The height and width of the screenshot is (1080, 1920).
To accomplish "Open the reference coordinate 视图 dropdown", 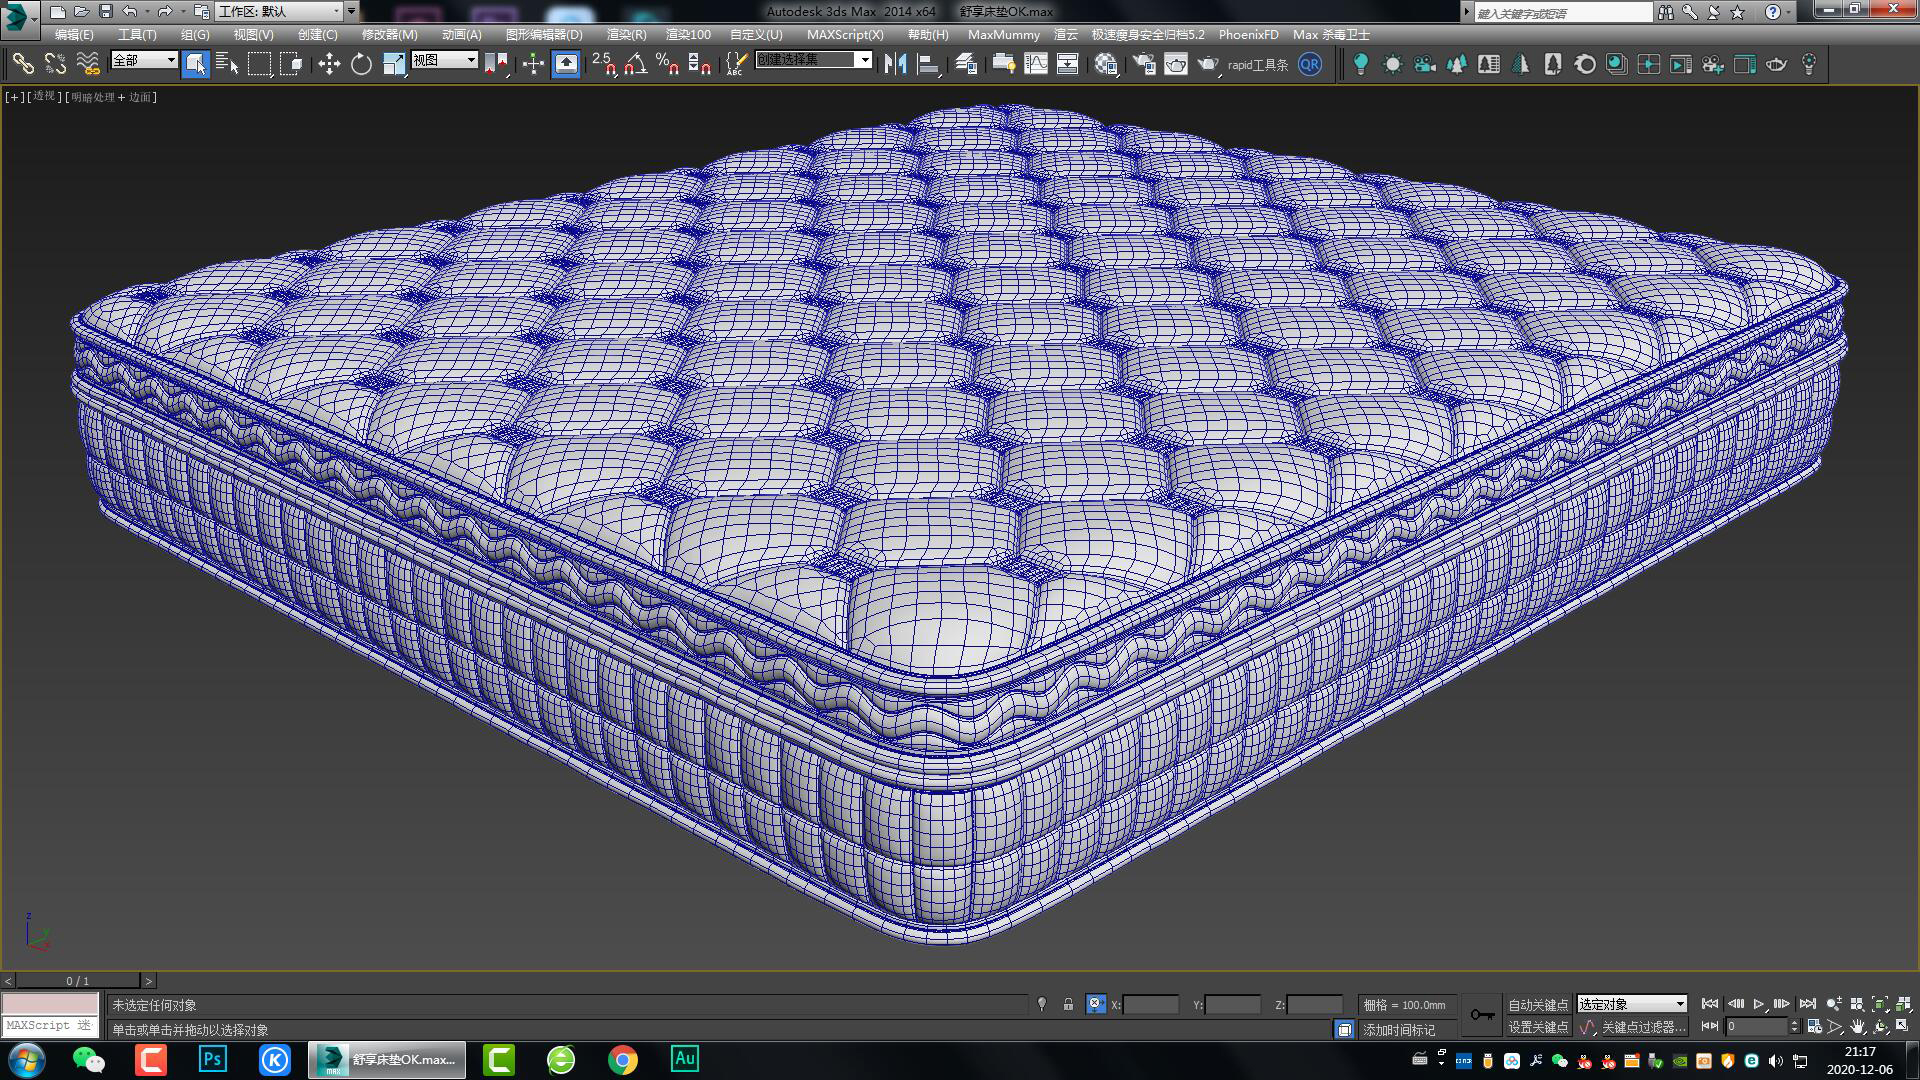I will click(x=443, y=61).
